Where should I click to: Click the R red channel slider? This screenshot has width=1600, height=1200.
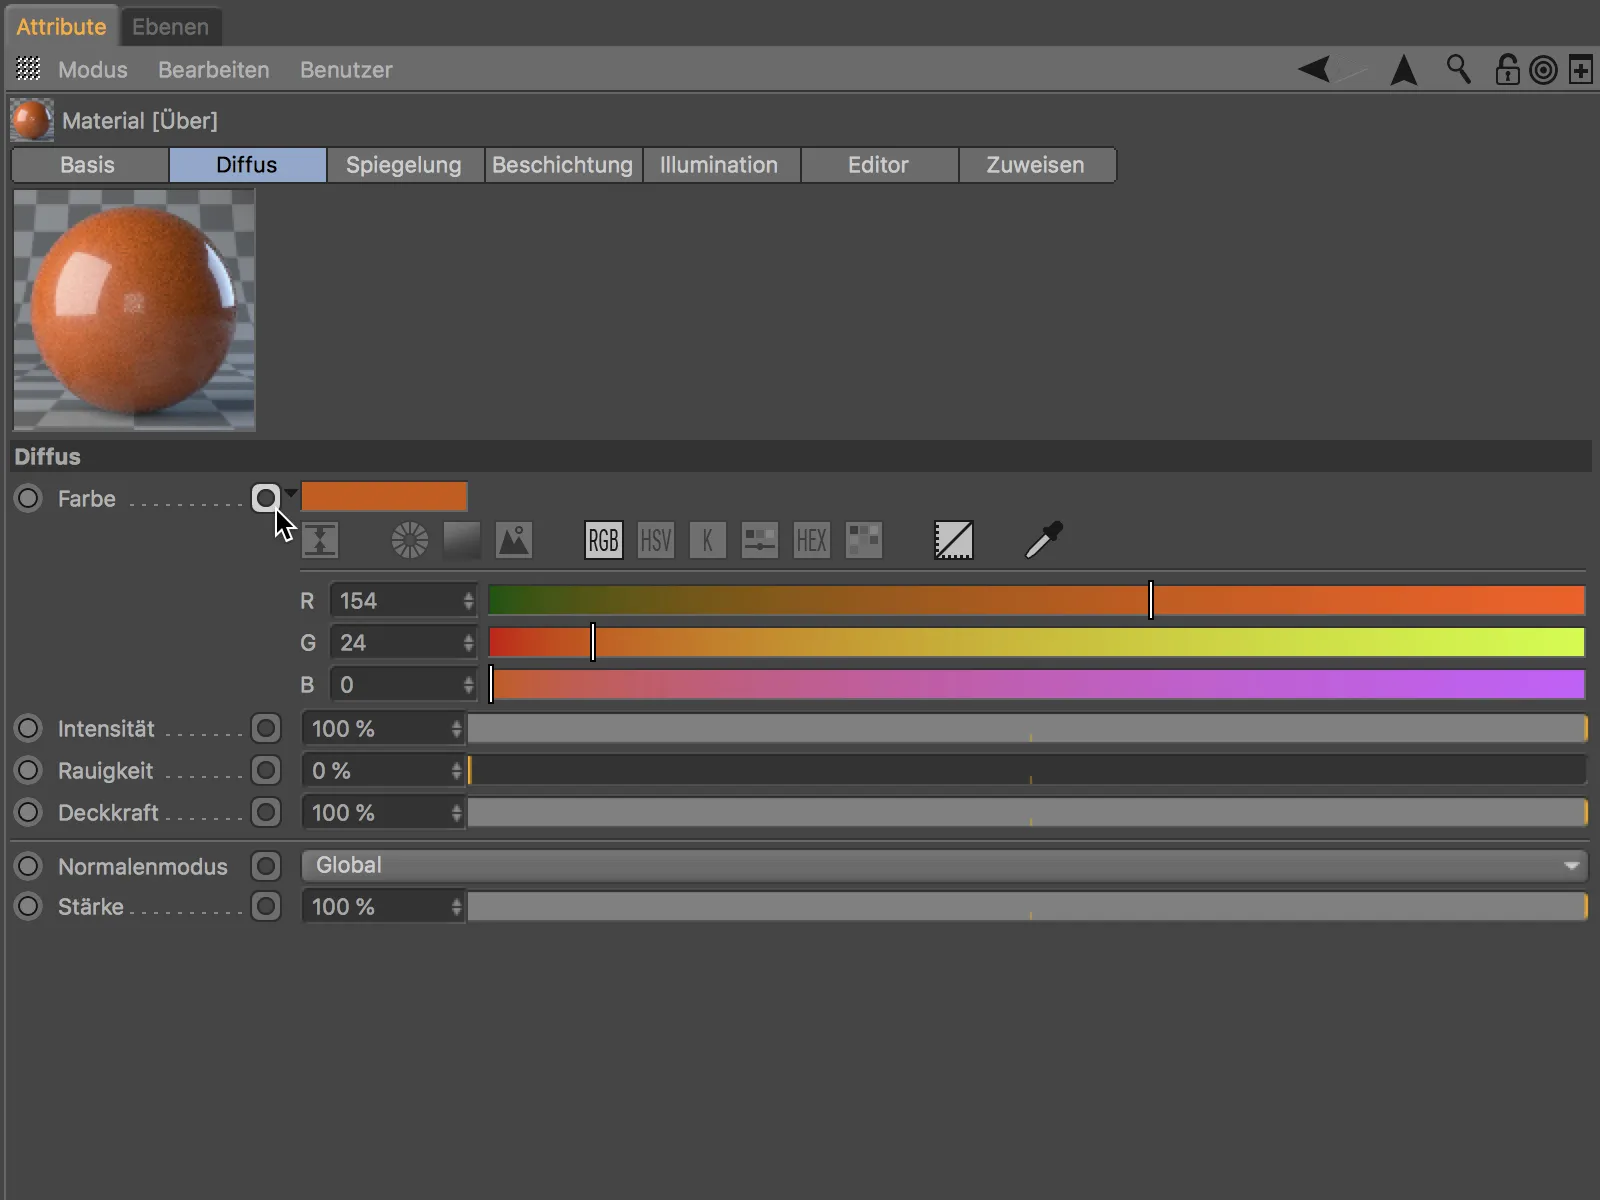pos(1036,600)
